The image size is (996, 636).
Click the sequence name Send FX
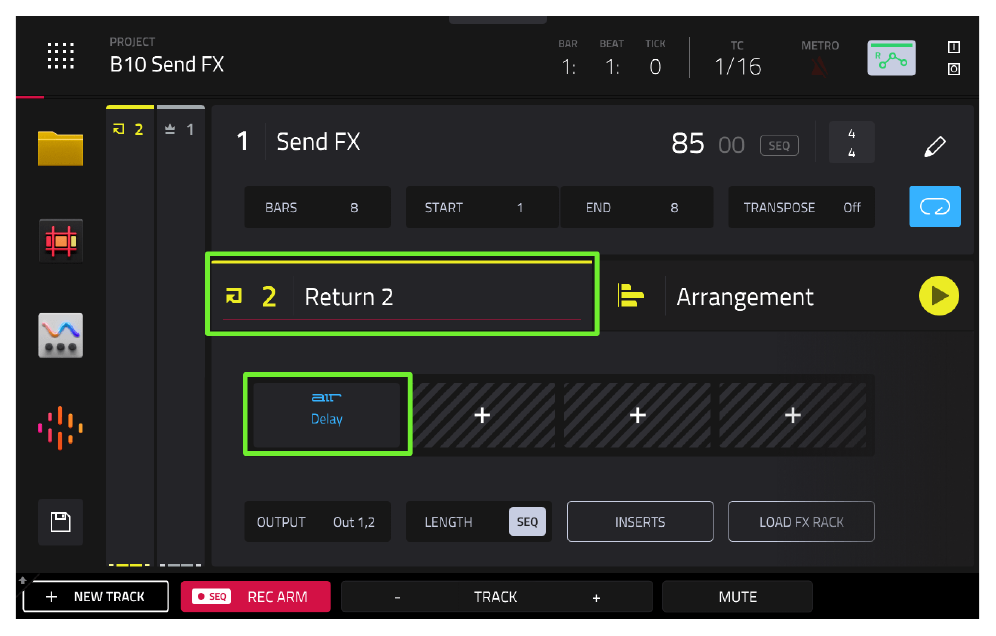(x=318, y=142)
